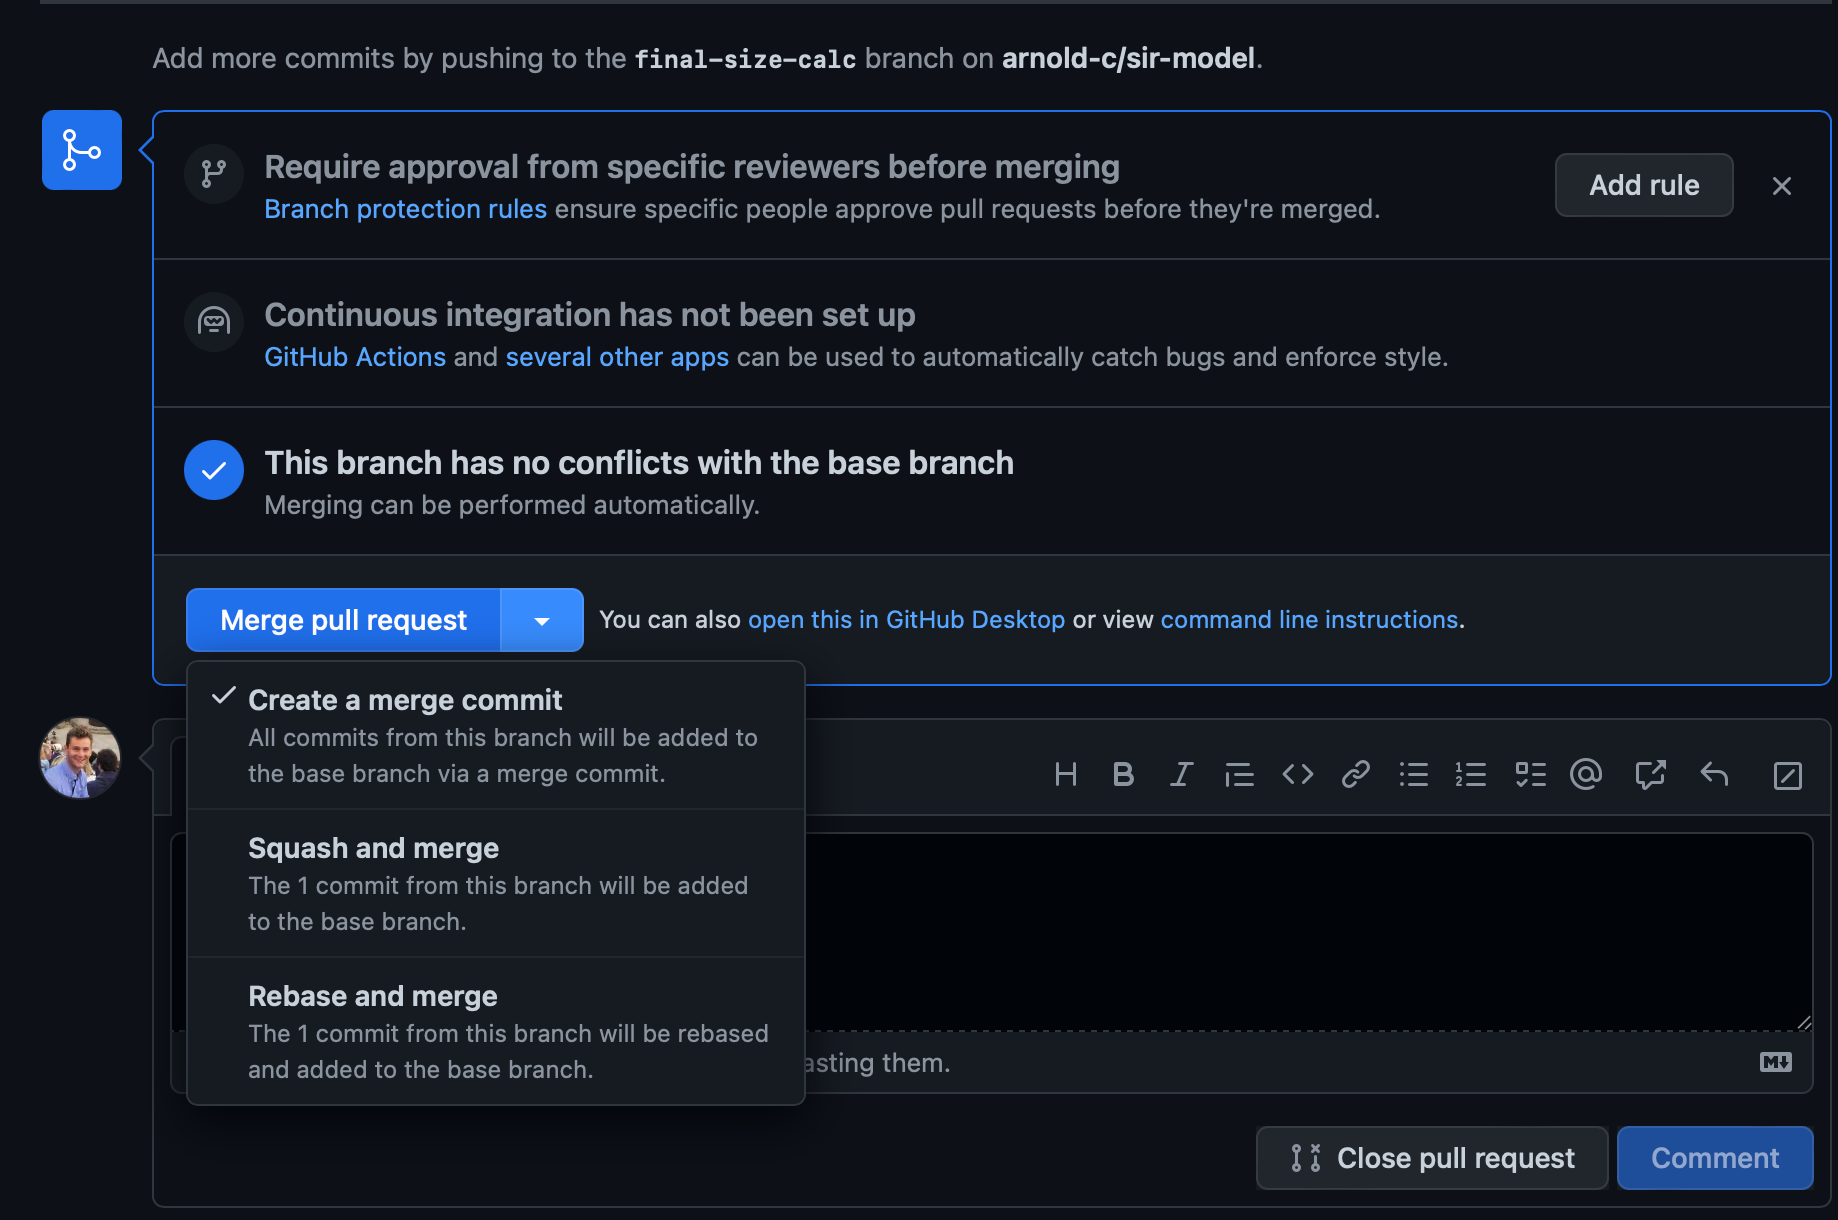1838x1220 pixels.
Task: Insert code formatting icon
Action: point(1297,775)
